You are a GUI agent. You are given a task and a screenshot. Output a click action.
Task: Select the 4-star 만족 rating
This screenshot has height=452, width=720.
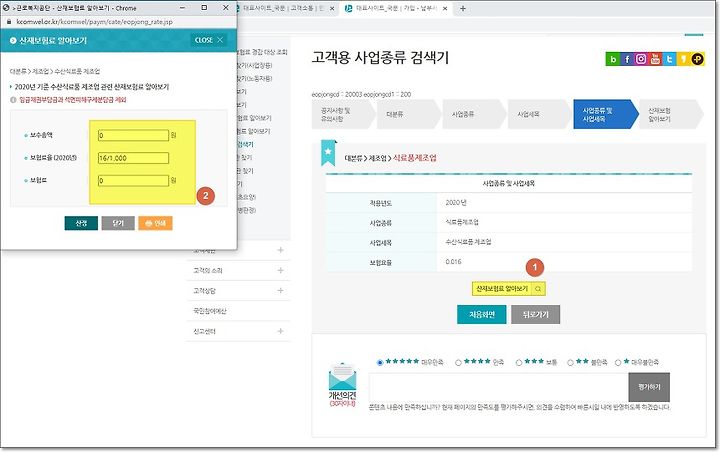(x=458, y=362)
